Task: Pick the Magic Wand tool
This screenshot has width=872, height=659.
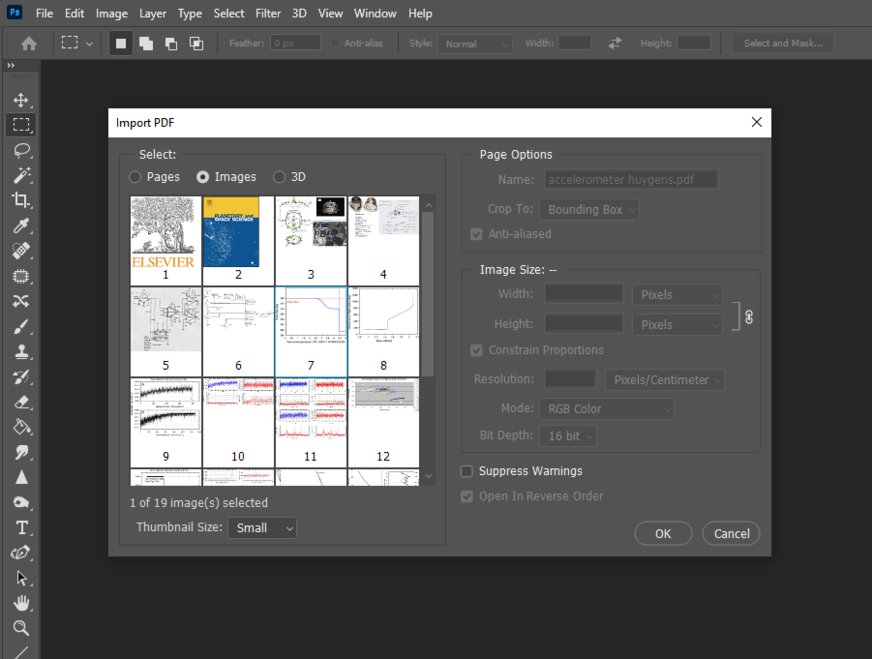Action: coord(21,175)
